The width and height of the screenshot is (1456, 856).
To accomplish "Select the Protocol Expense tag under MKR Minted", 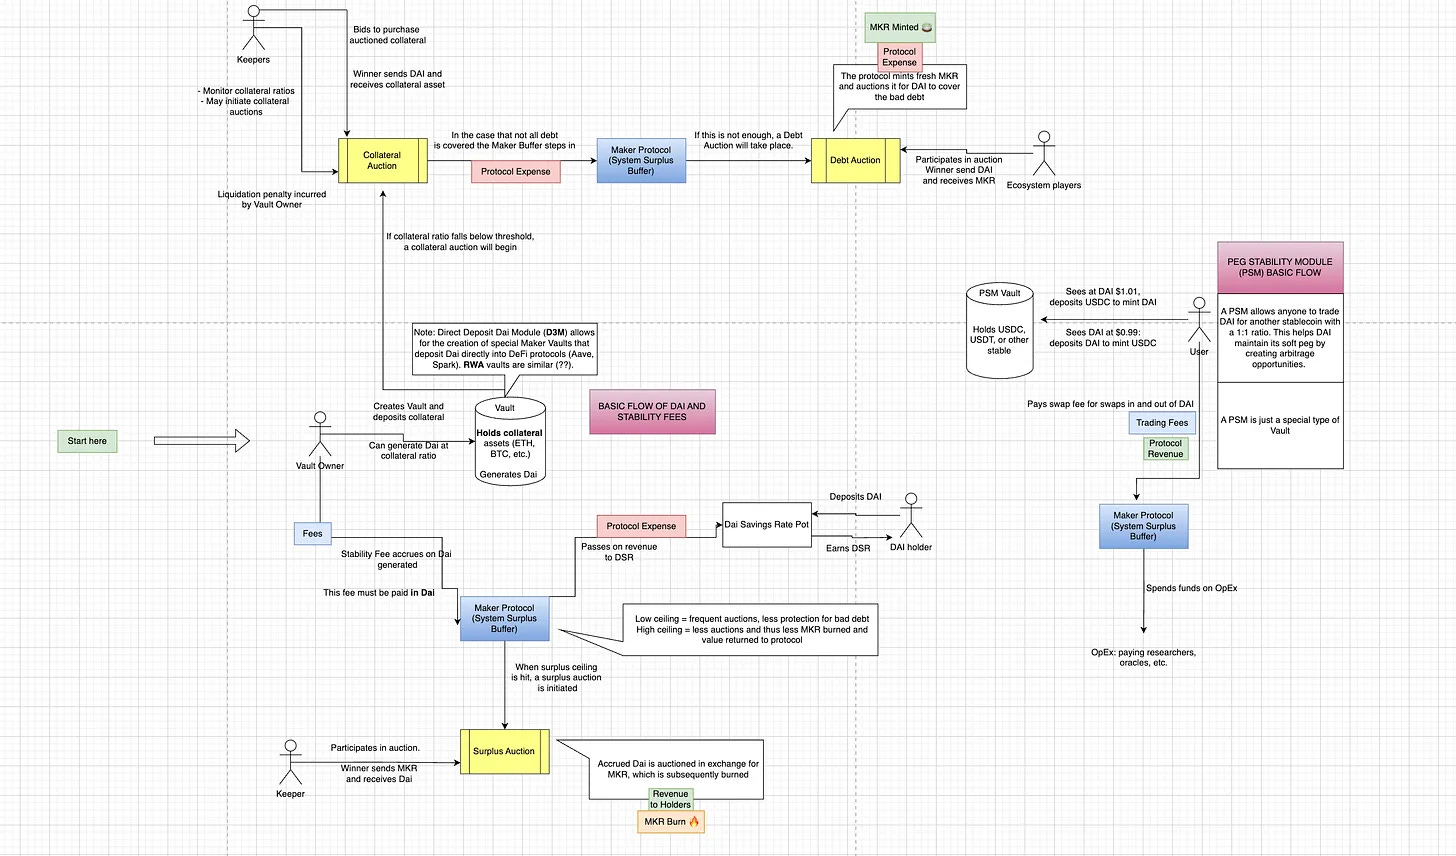I will pos(899,57).
